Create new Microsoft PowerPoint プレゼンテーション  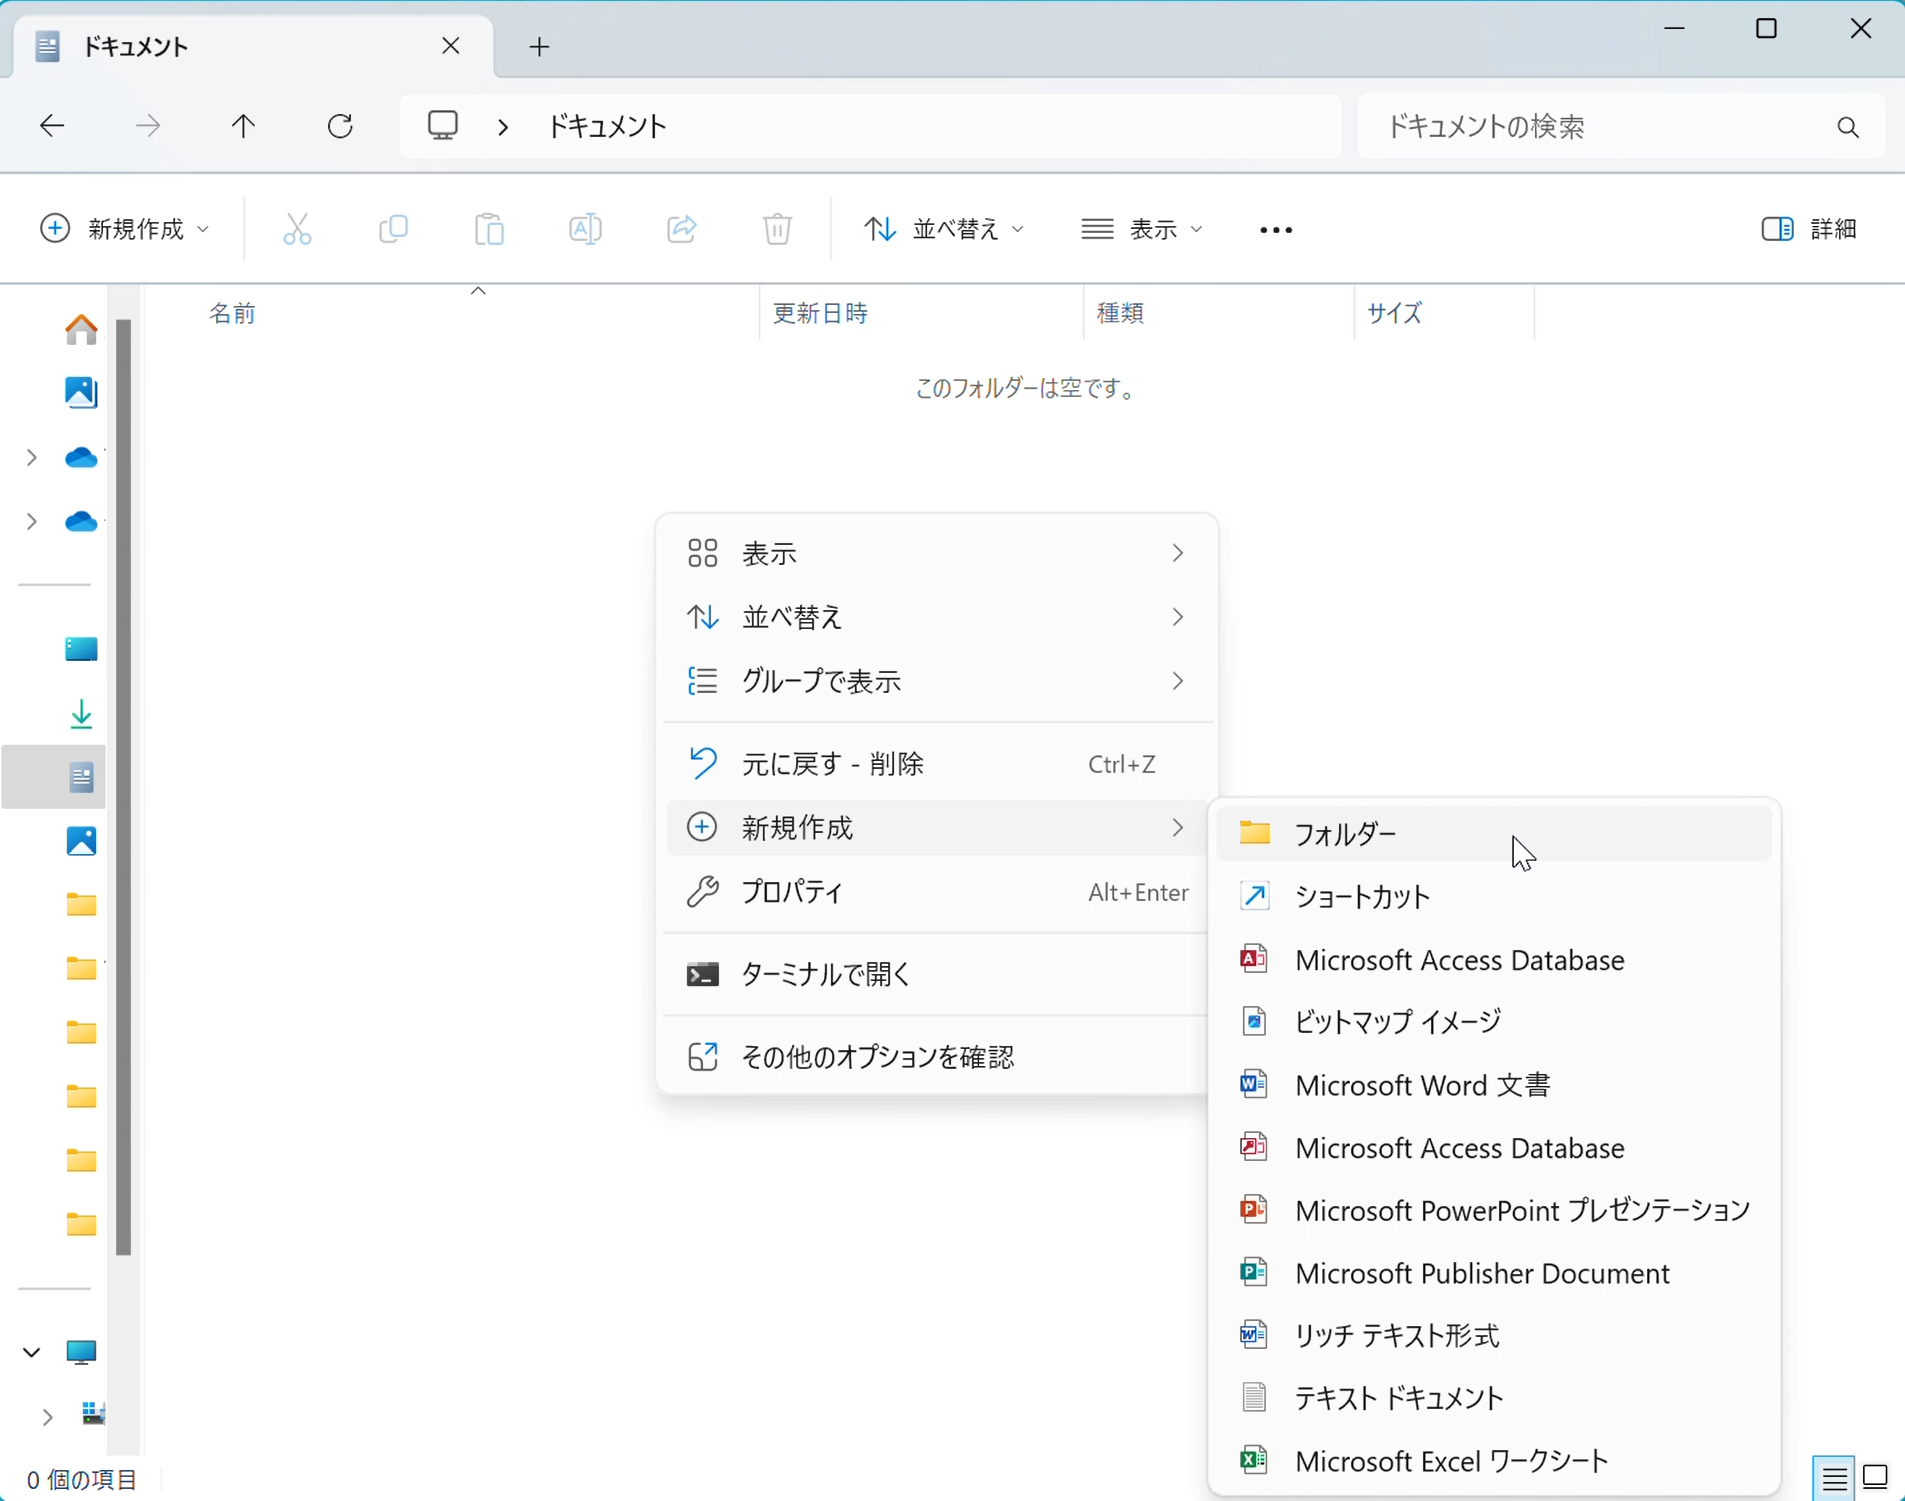[1494, 1210]
